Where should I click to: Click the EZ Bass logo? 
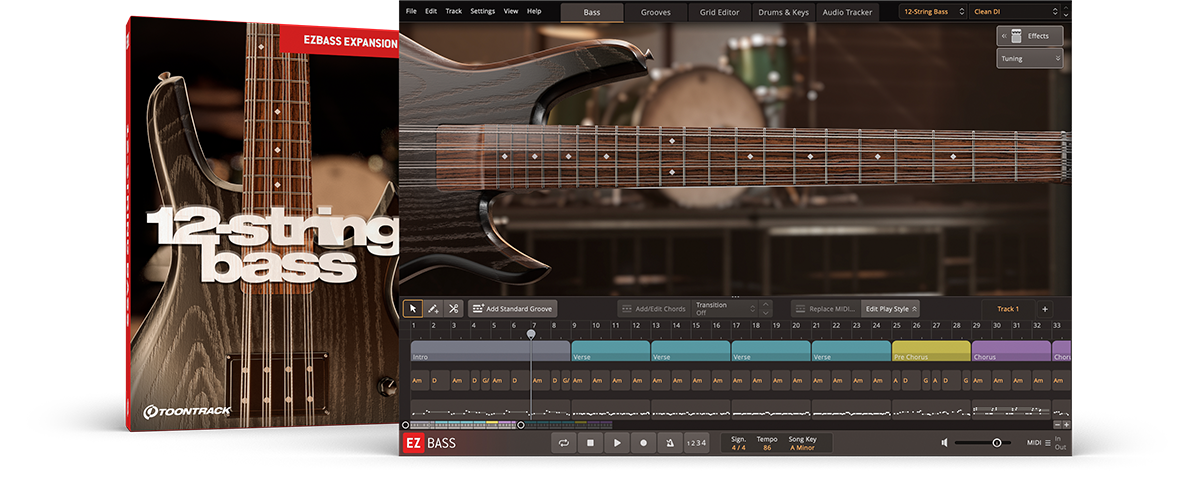[428, 443]
